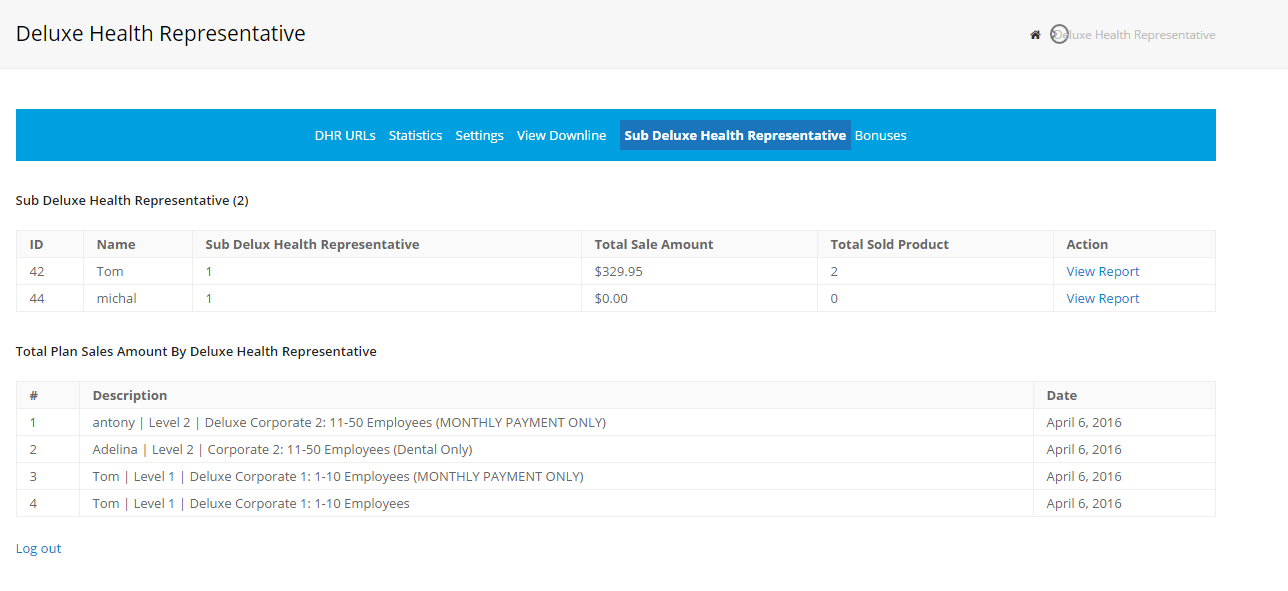Click Tom's name in the representatives table

(x=110, y=272)
